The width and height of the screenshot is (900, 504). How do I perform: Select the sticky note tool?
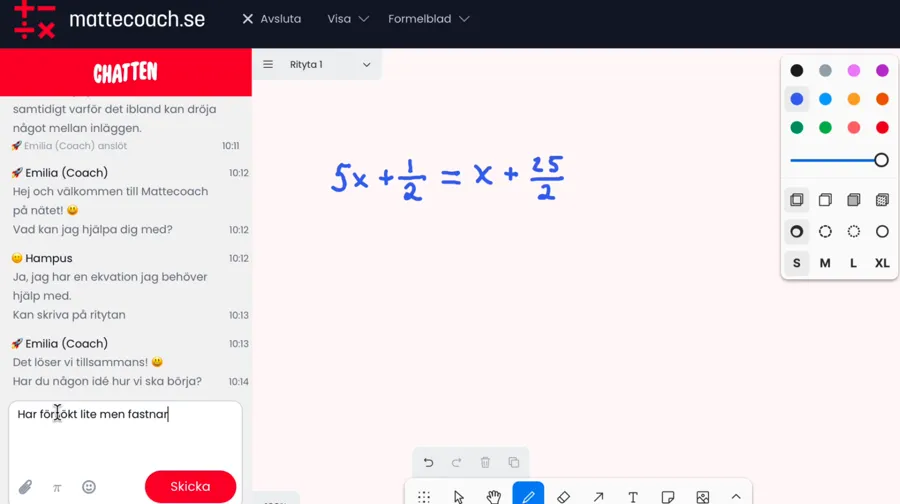[668, 497]
